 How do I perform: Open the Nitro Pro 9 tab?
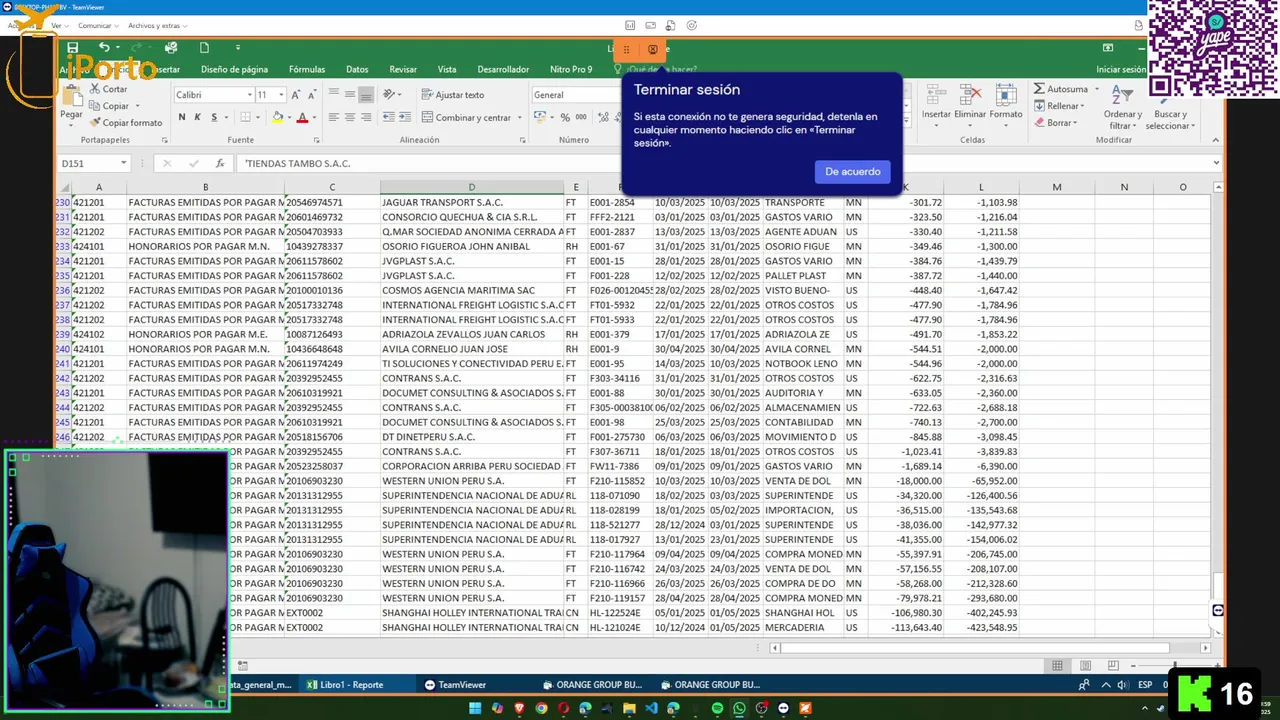point(571,69)
